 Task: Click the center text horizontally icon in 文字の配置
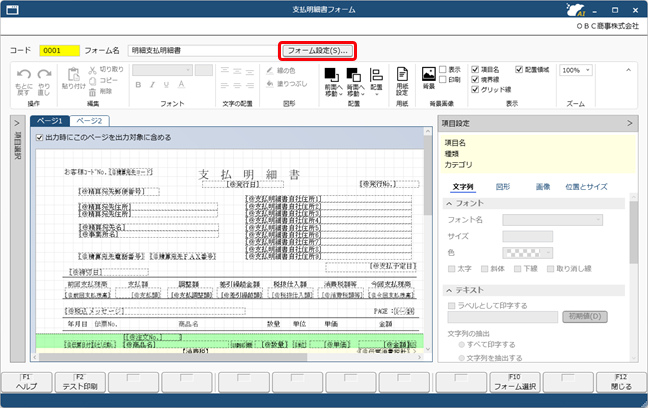click(x=237, y=86)
